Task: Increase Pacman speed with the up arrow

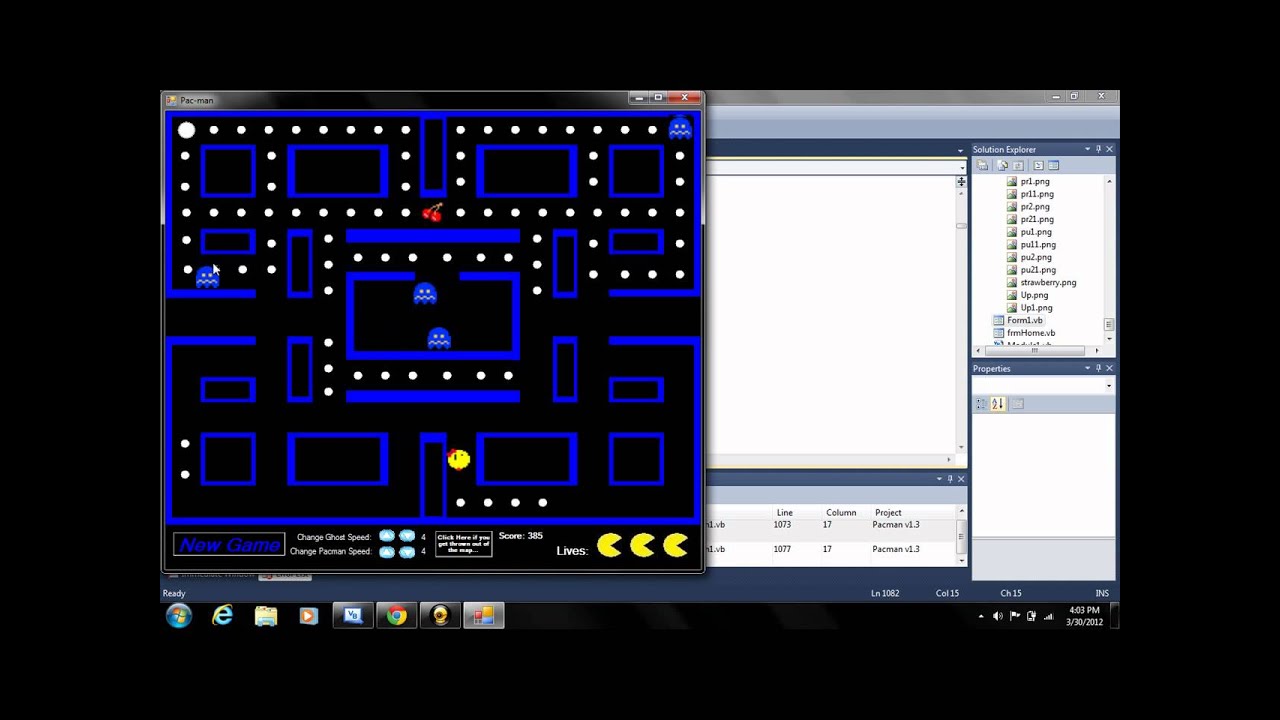Action: [387, 551]
